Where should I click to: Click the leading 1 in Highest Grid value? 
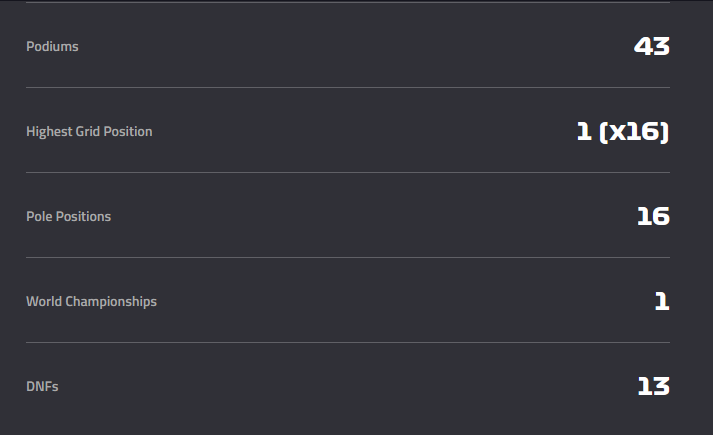(x=584, y=131)
